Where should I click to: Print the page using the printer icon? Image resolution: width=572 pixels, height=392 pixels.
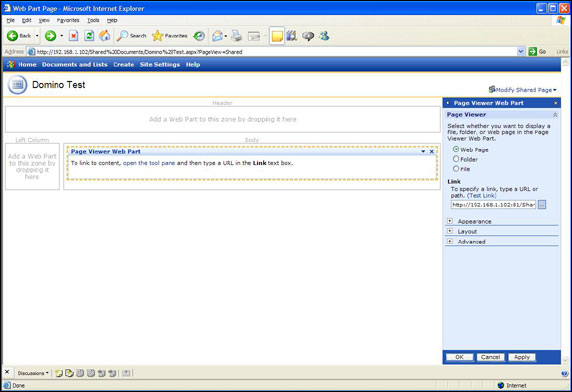[x=237, y=36]
